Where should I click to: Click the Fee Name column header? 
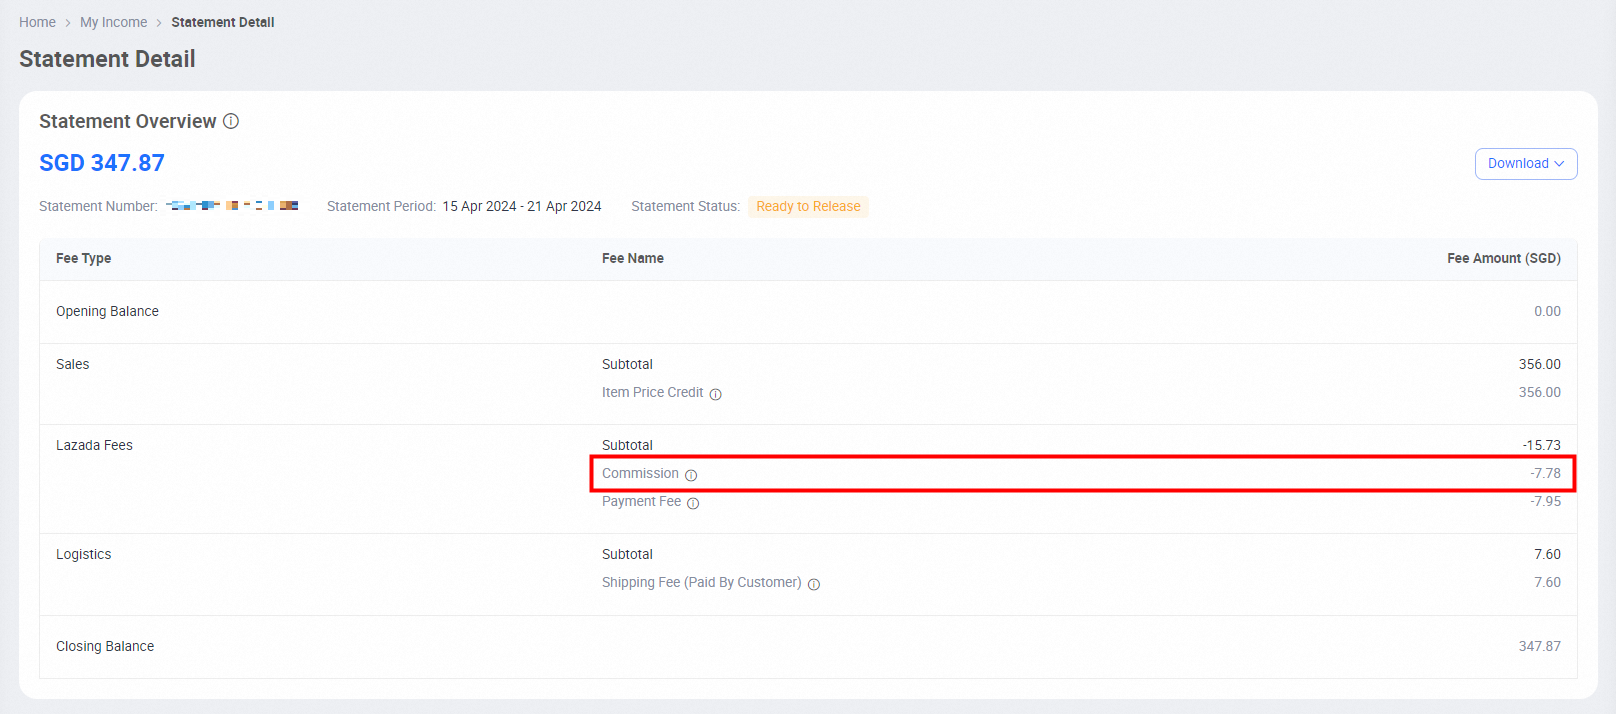632,258
